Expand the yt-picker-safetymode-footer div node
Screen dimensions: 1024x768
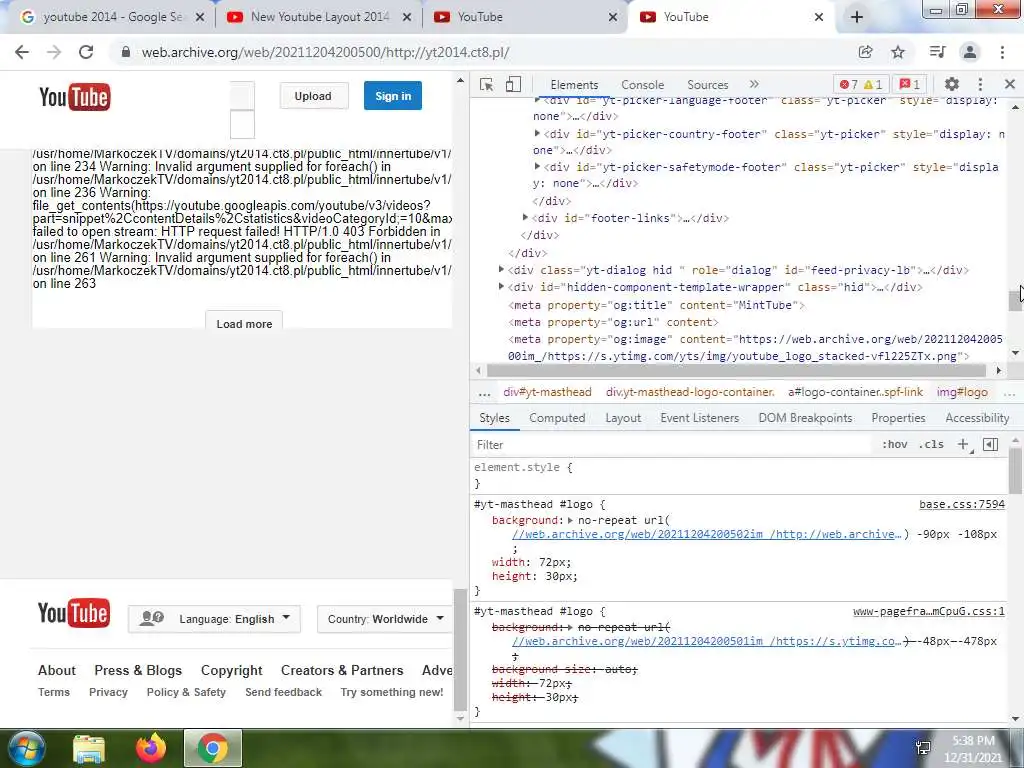point(537,167)
